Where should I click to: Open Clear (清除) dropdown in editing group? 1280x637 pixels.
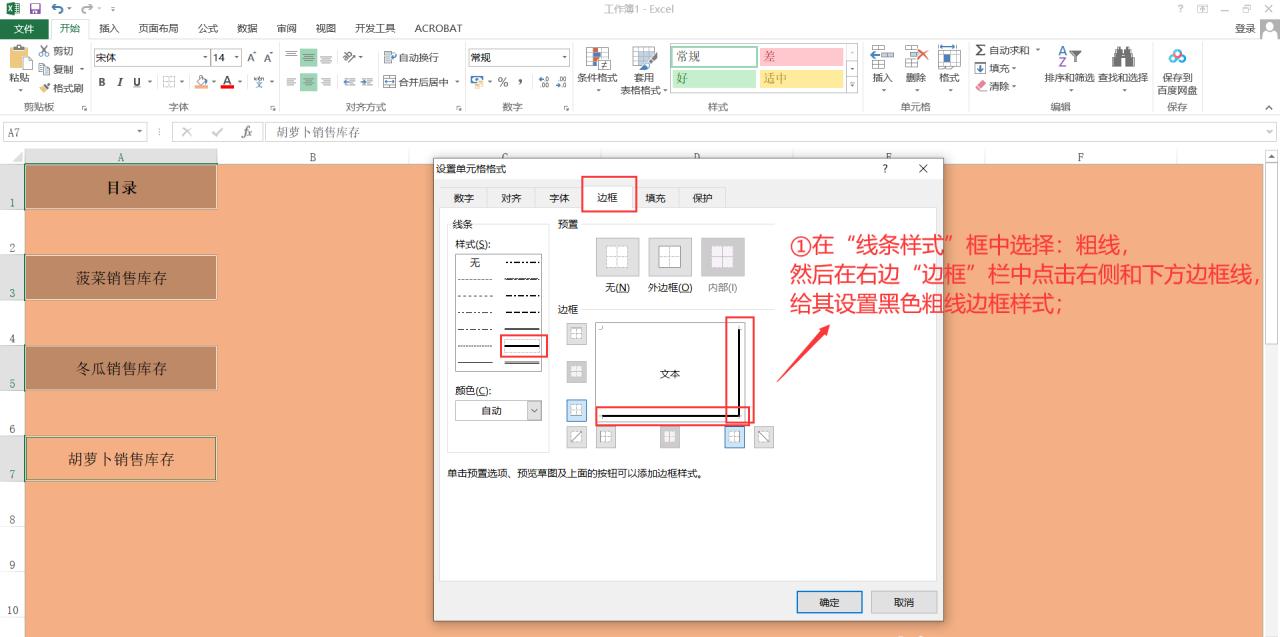pyautogui.click(x=995, y=86)
